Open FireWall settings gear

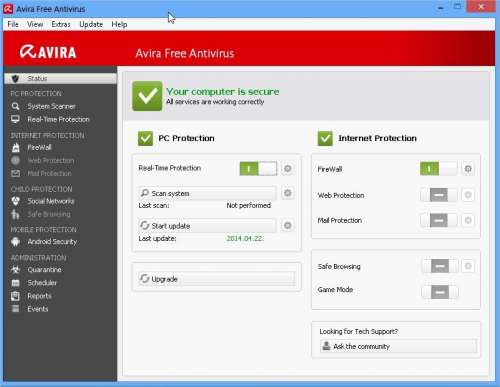[468, 169]
